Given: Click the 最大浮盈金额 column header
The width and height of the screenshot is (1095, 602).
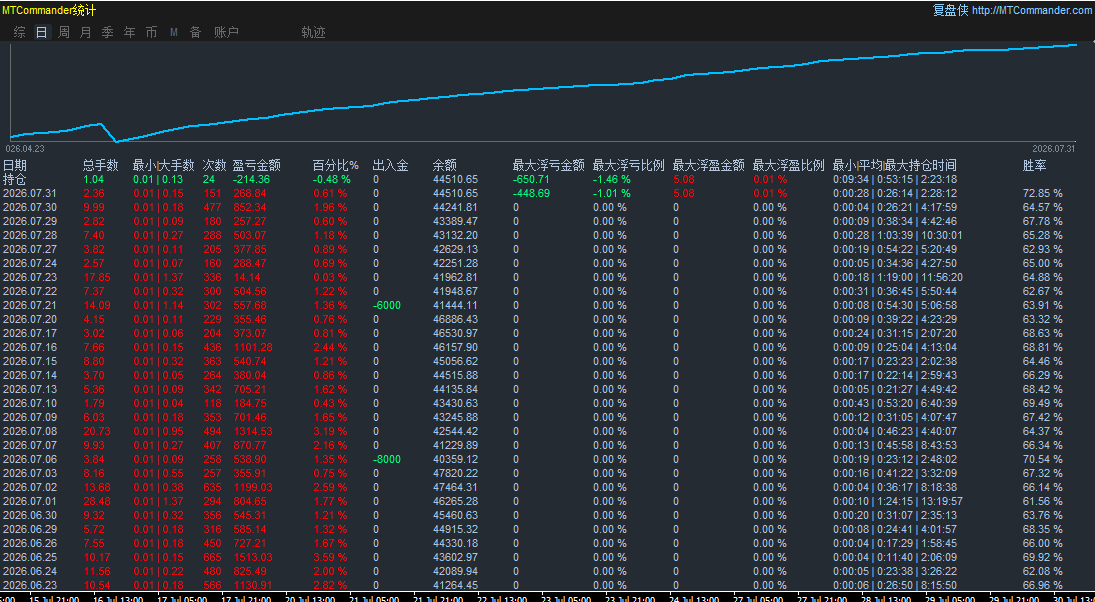Looking at the screenshot, I should 708,166.
